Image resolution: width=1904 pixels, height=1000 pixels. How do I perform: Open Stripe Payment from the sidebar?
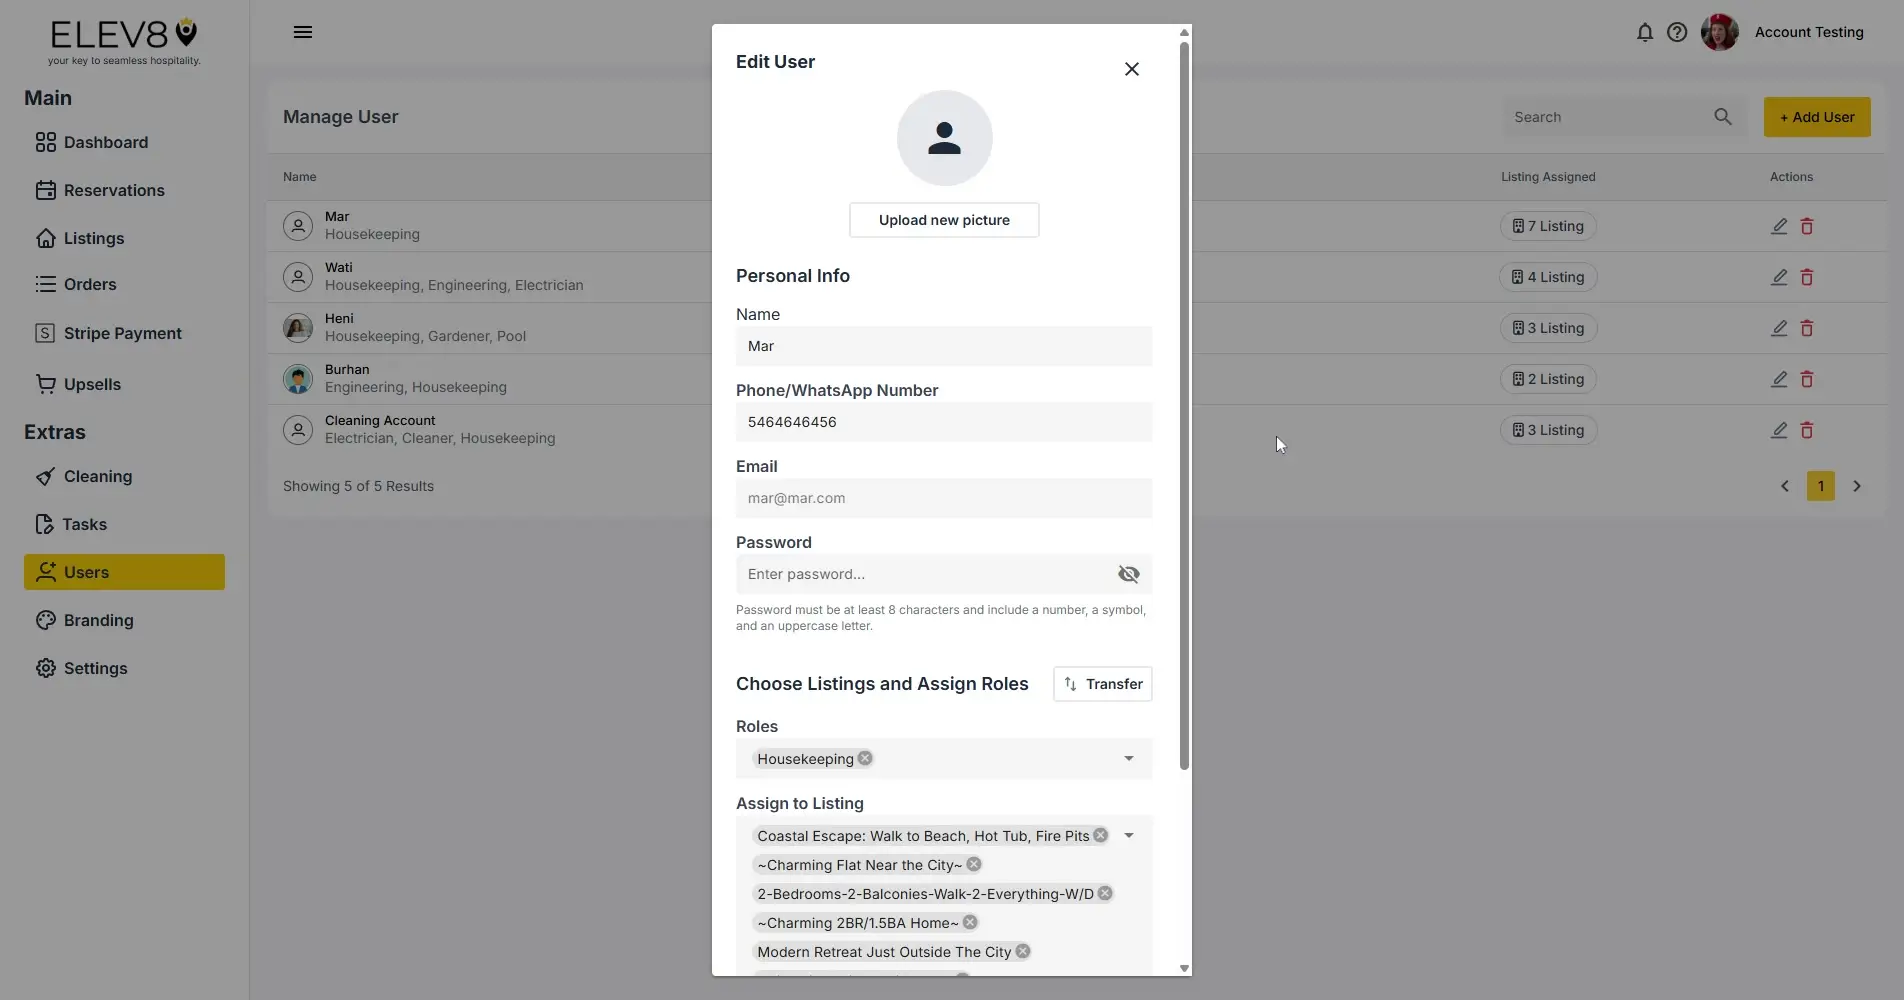[121, 333]
